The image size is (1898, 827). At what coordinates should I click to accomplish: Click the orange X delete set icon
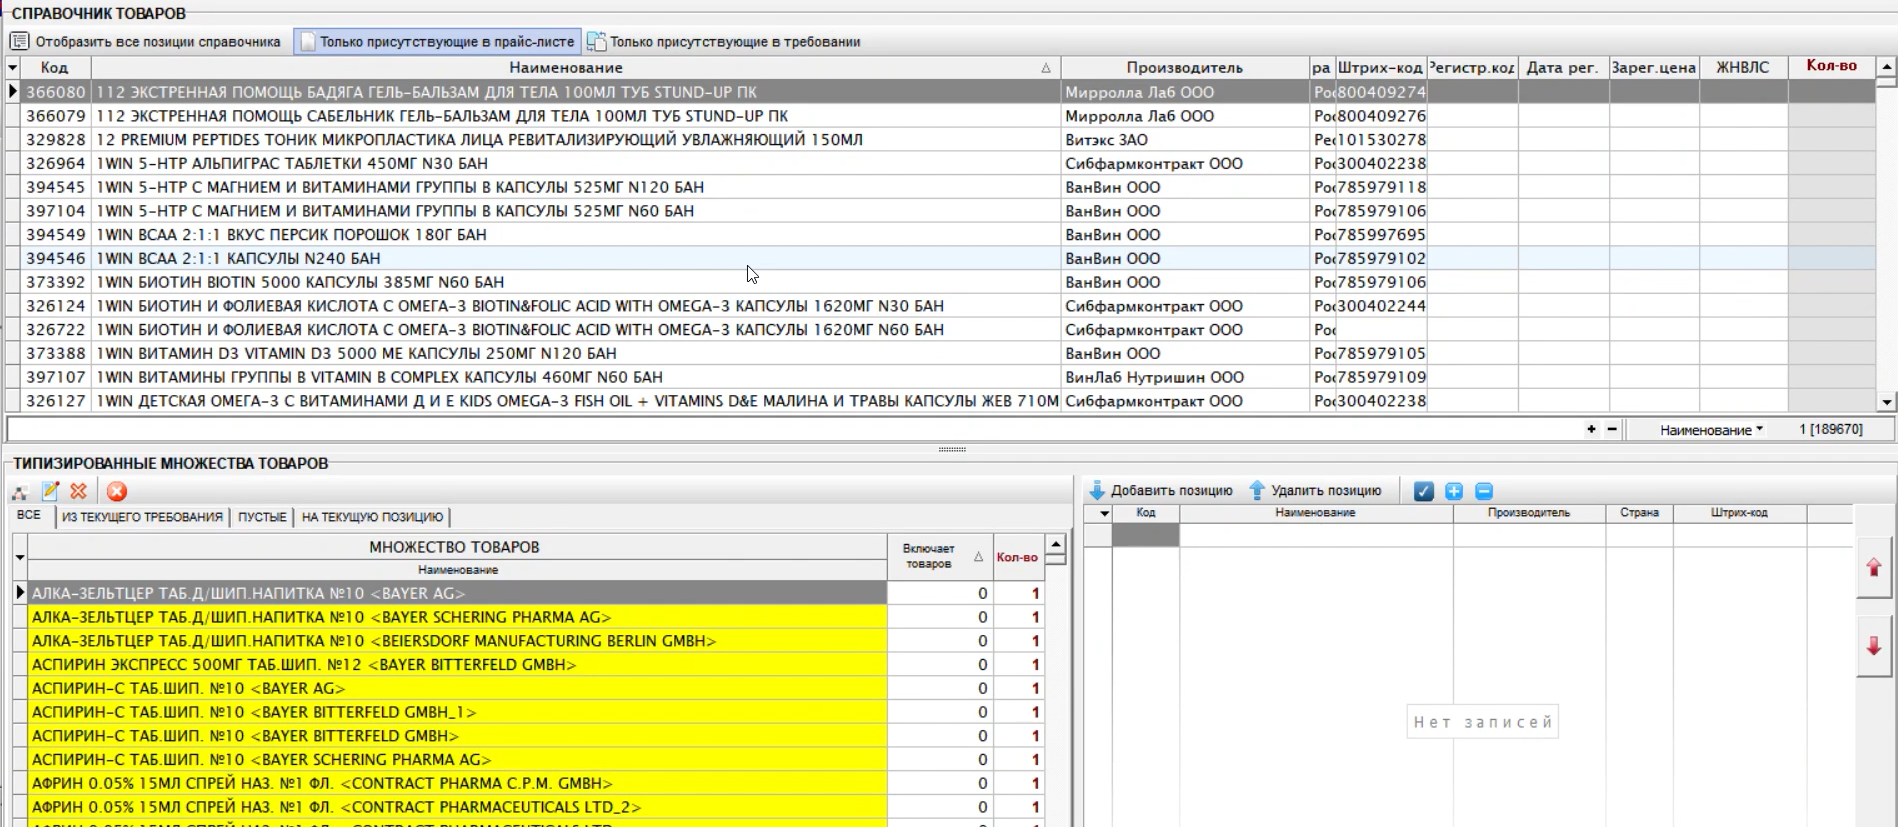[79, 491]
